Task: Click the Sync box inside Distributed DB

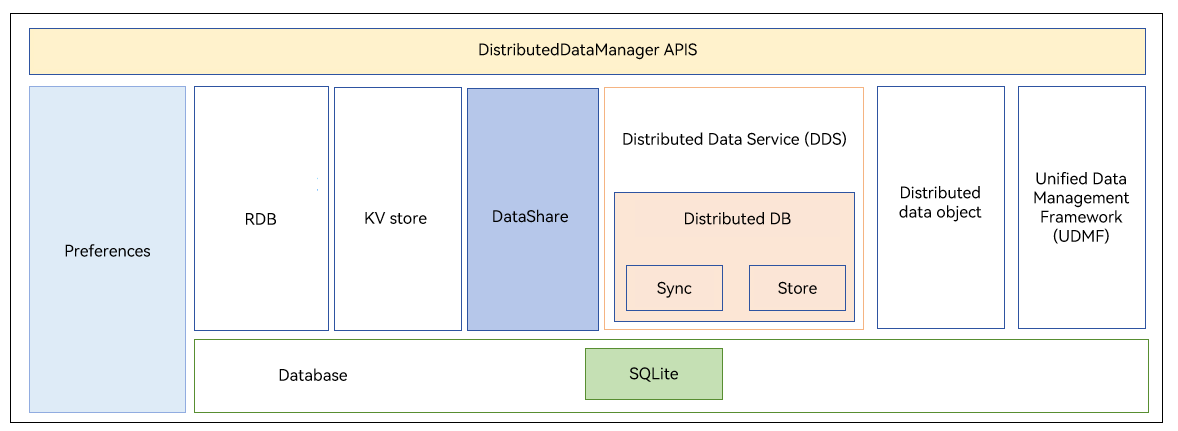Action: 674,288
